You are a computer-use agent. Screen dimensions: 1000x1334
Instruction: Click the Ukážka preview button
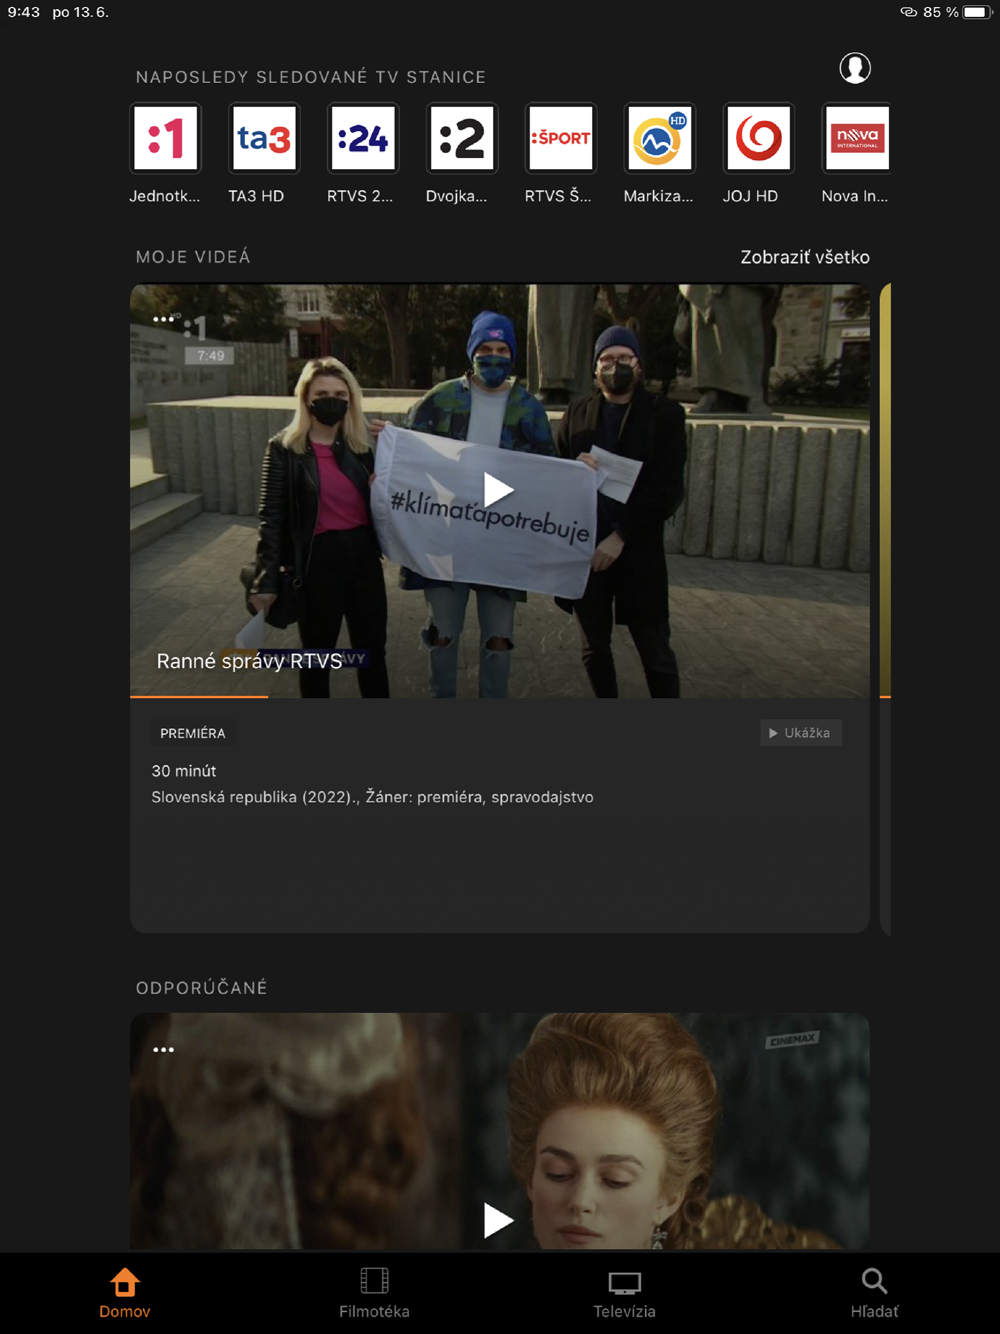pyautogui.click(x=801, y=733)
